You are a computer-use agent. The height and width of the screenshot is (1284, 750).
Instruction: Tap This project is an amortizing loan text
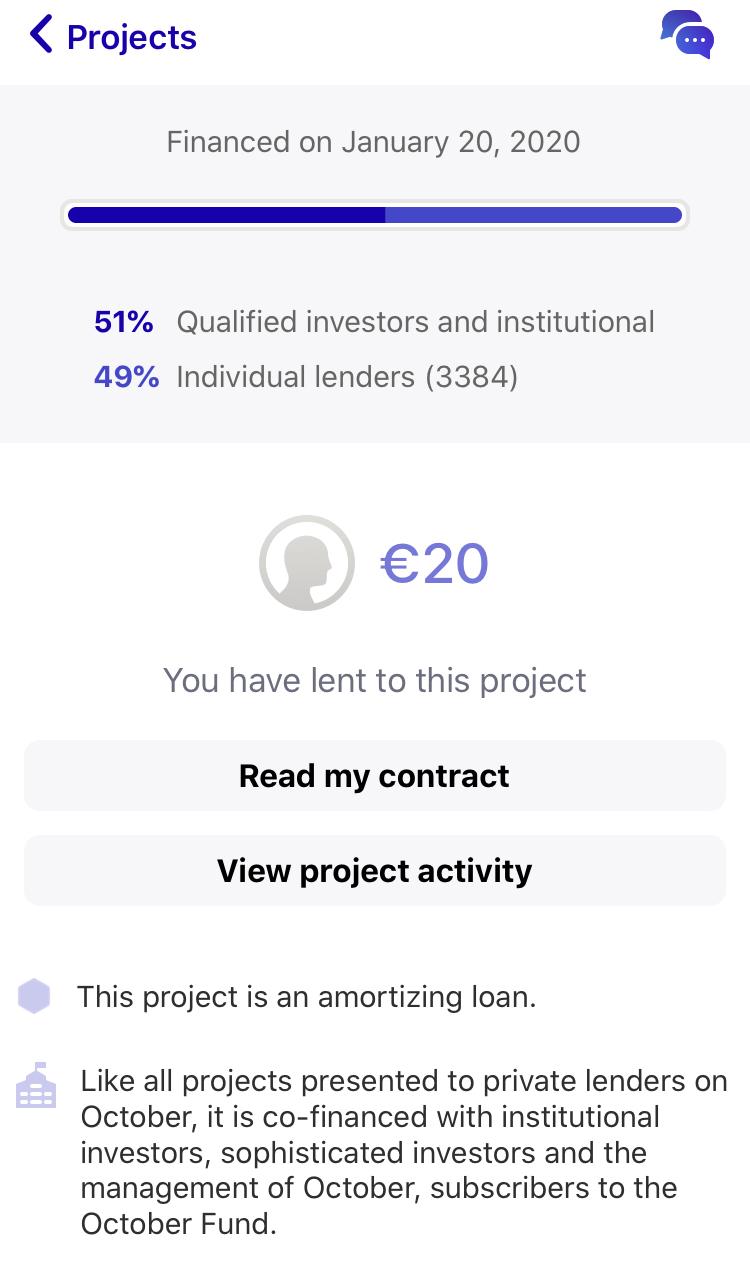point(307,997)
